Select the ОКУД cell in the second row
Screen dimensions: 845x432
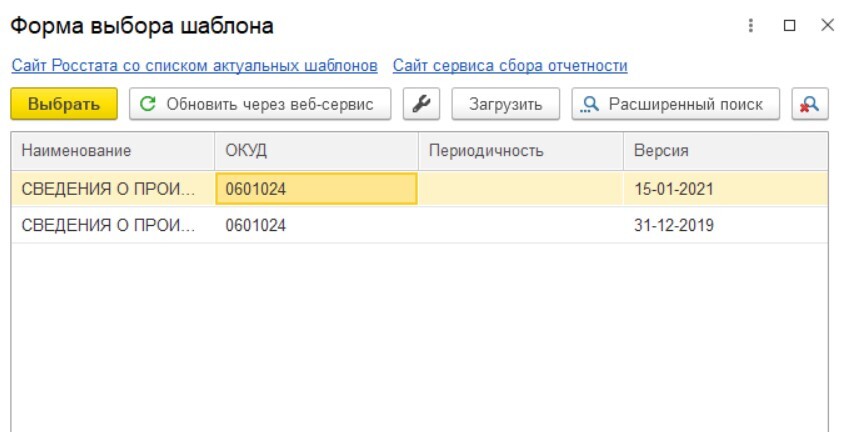click(x=315, y=226)
